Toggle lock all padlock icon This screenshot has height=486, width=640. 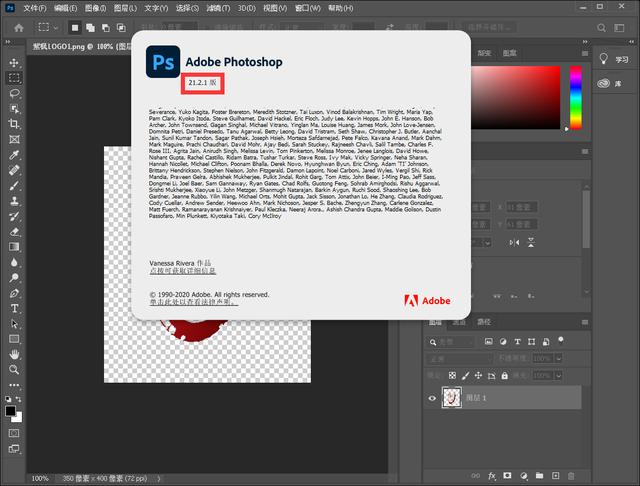[x=505, y=375]
